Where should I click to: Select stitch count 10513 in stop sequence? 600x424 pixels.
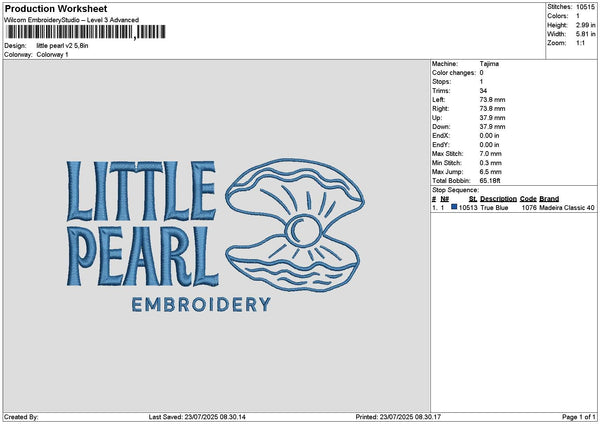point(468,208)
